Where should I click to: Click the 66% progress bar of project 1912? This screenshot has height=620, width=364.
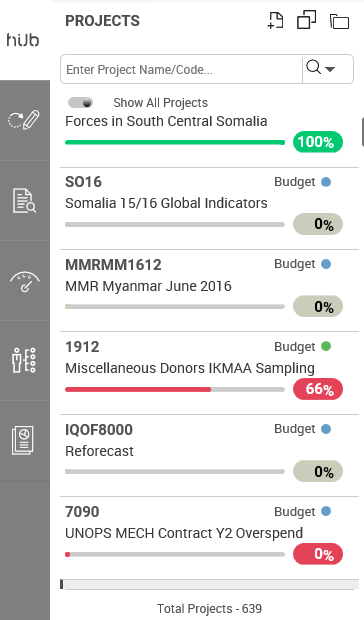[175, 389]
